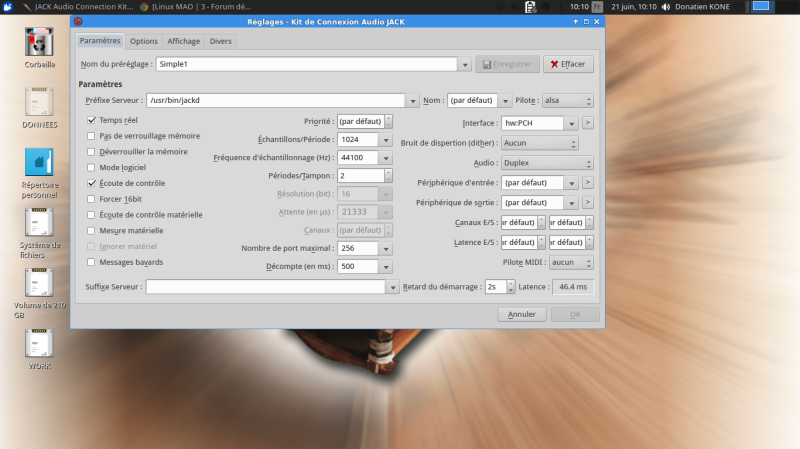Click the Nom du préréglage Simple1 field

307,64
